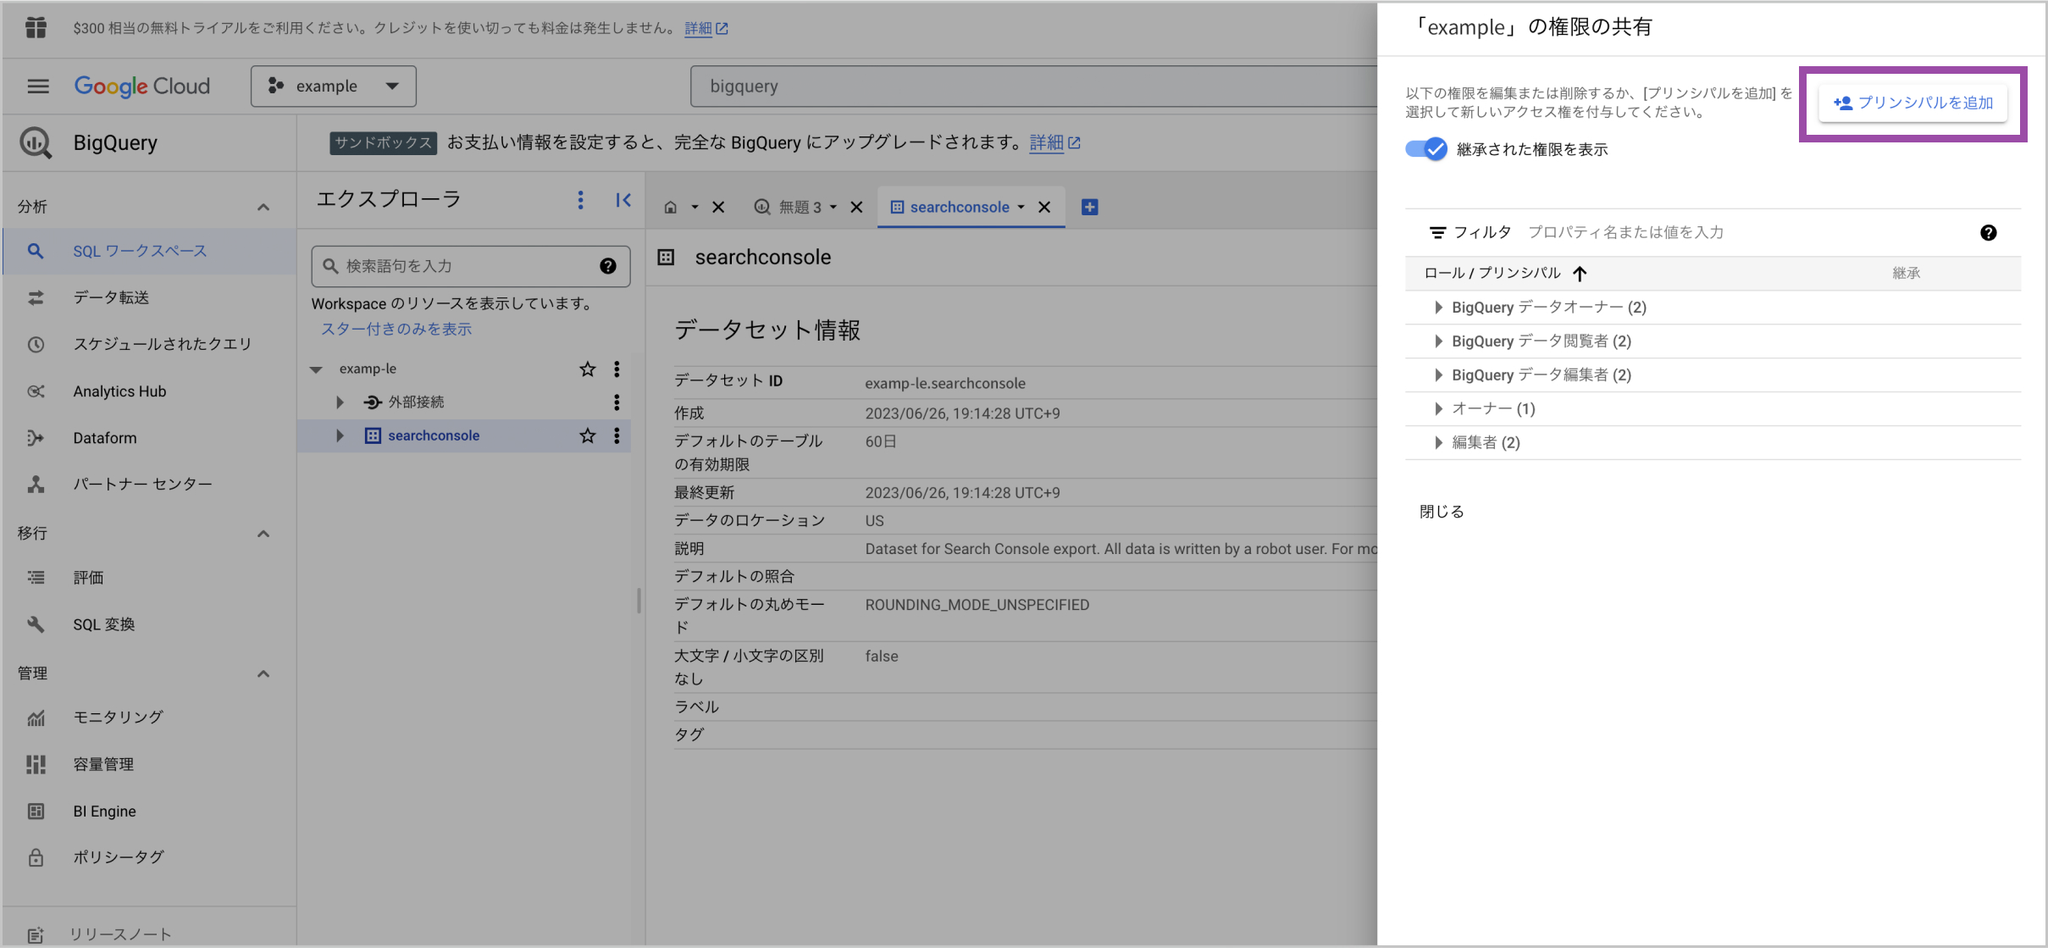The height and width of the screenshot is (948, 2048).
Task: Click 閉じる to close permissions panel
Action: (x=1442, y=511)
